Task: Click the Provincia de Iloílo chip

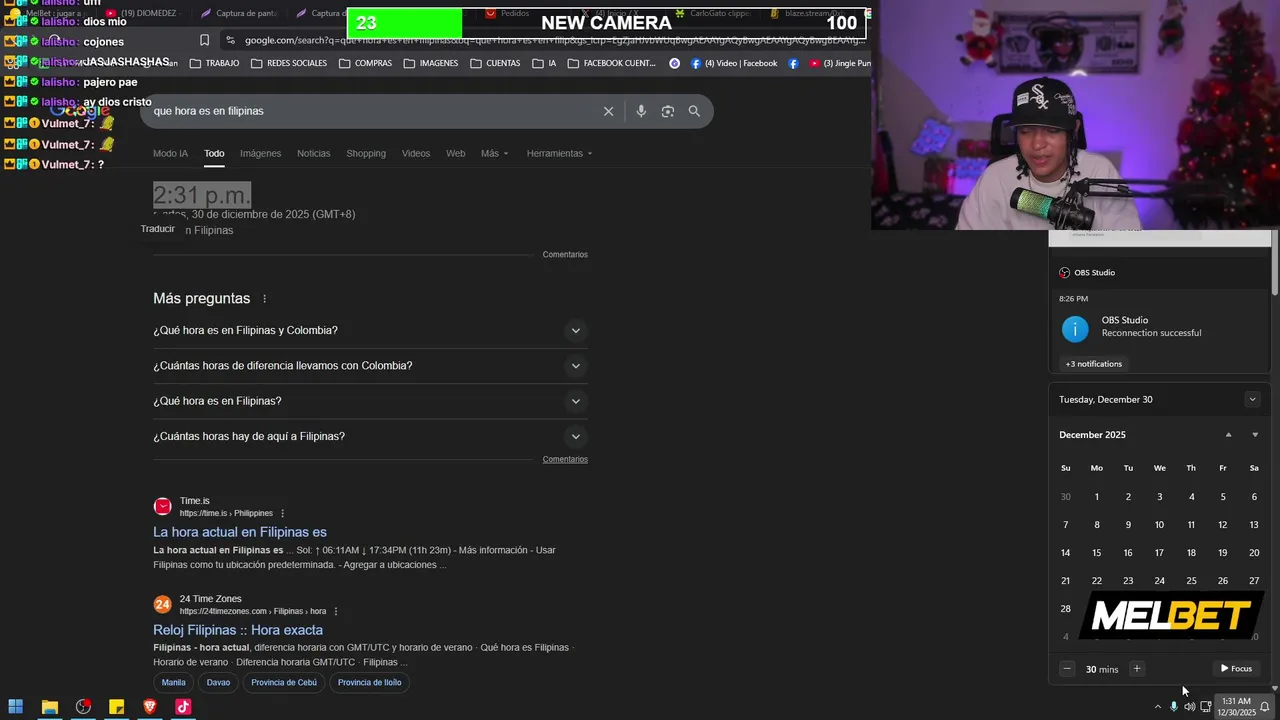Action: coord(369,683)
